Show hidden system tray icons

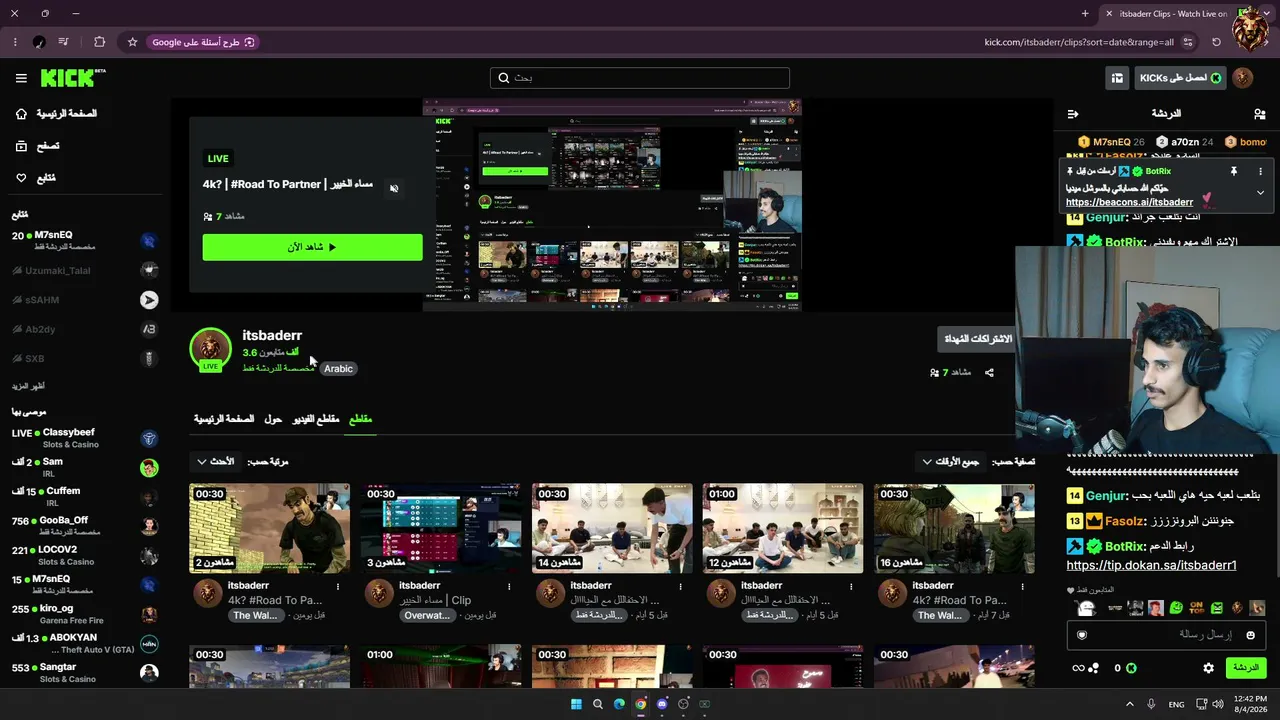[x=1130, y=704]
